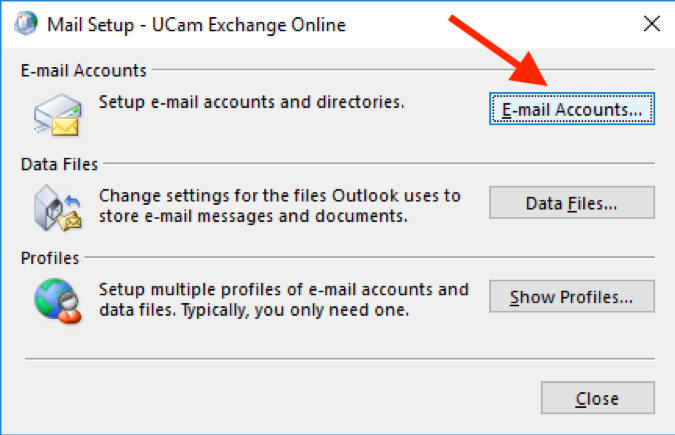This screenshot has width=675, height=435.
Task: Click the envelope and tray e-mail accounts icon
Action: (x=58, y=115)
